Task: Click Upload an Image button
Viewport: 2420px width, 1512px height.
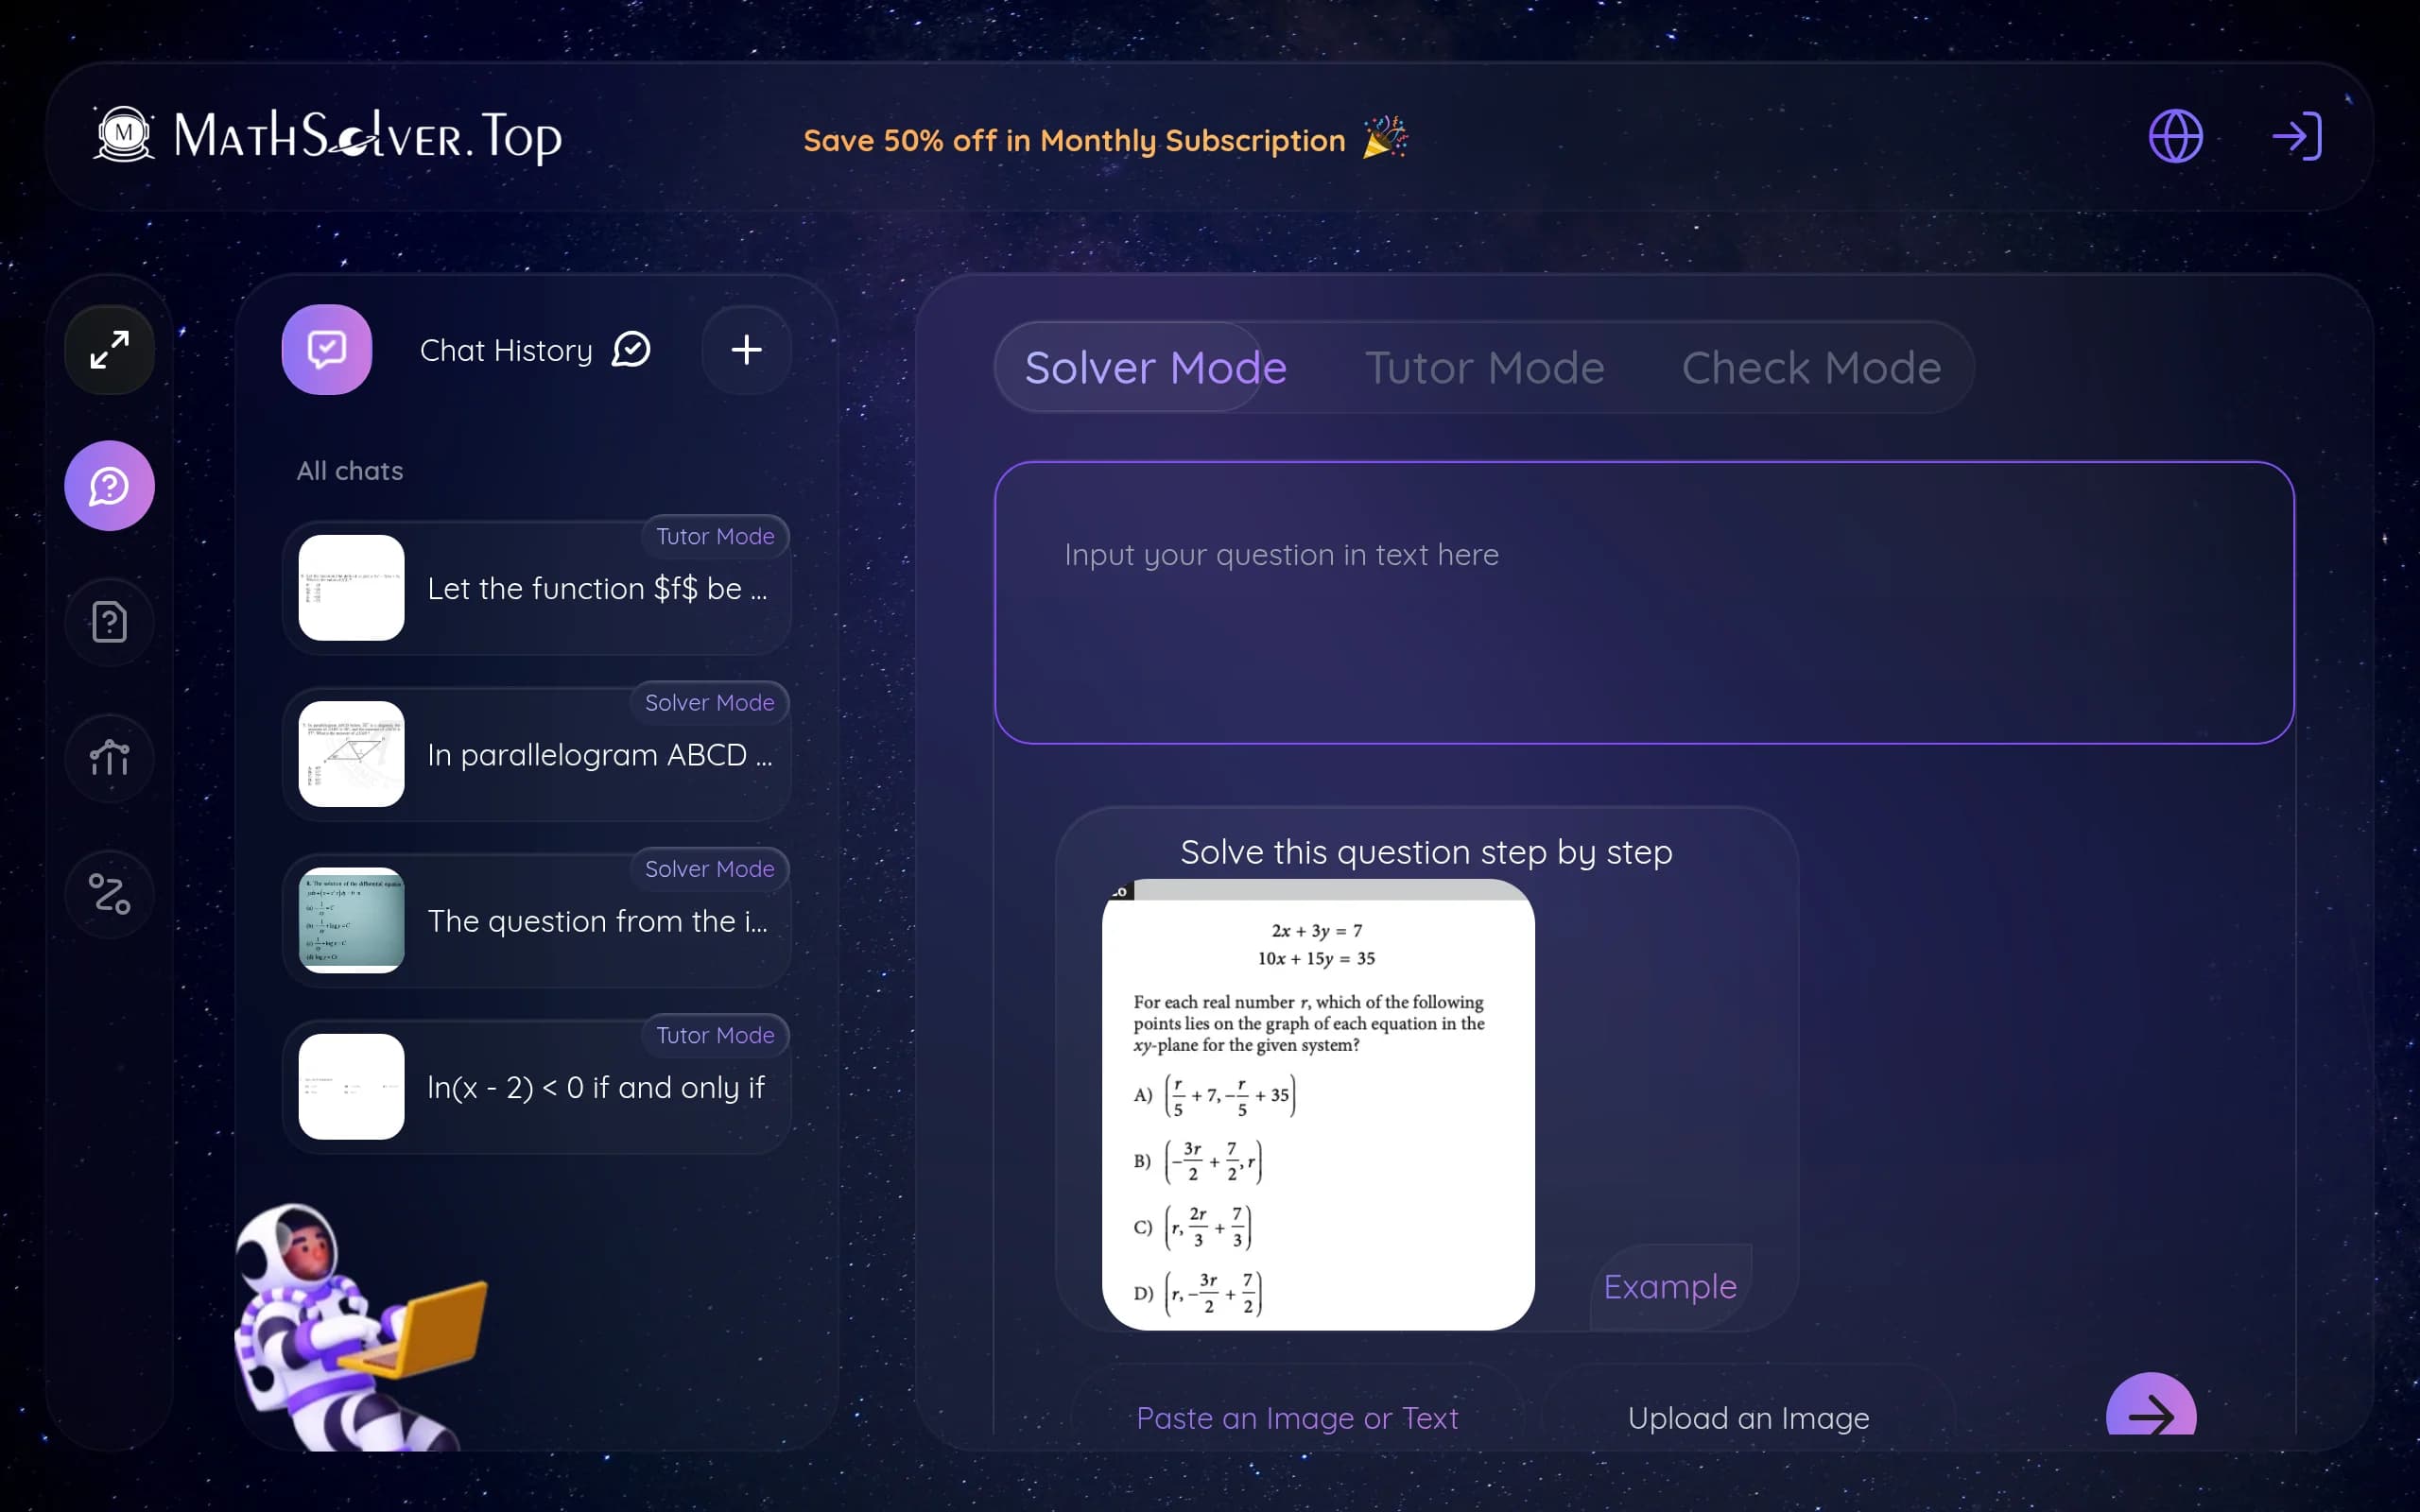Action: 1748,1417
